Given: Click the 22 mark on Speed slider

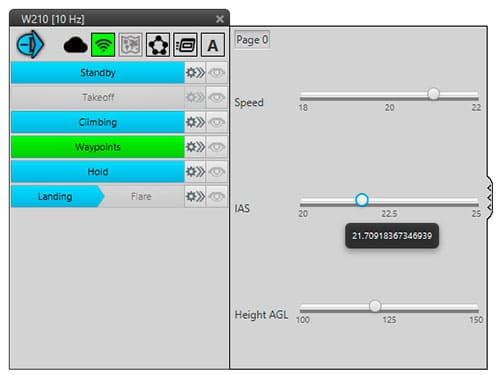Looking at the screenshot, I should point(476,107).
